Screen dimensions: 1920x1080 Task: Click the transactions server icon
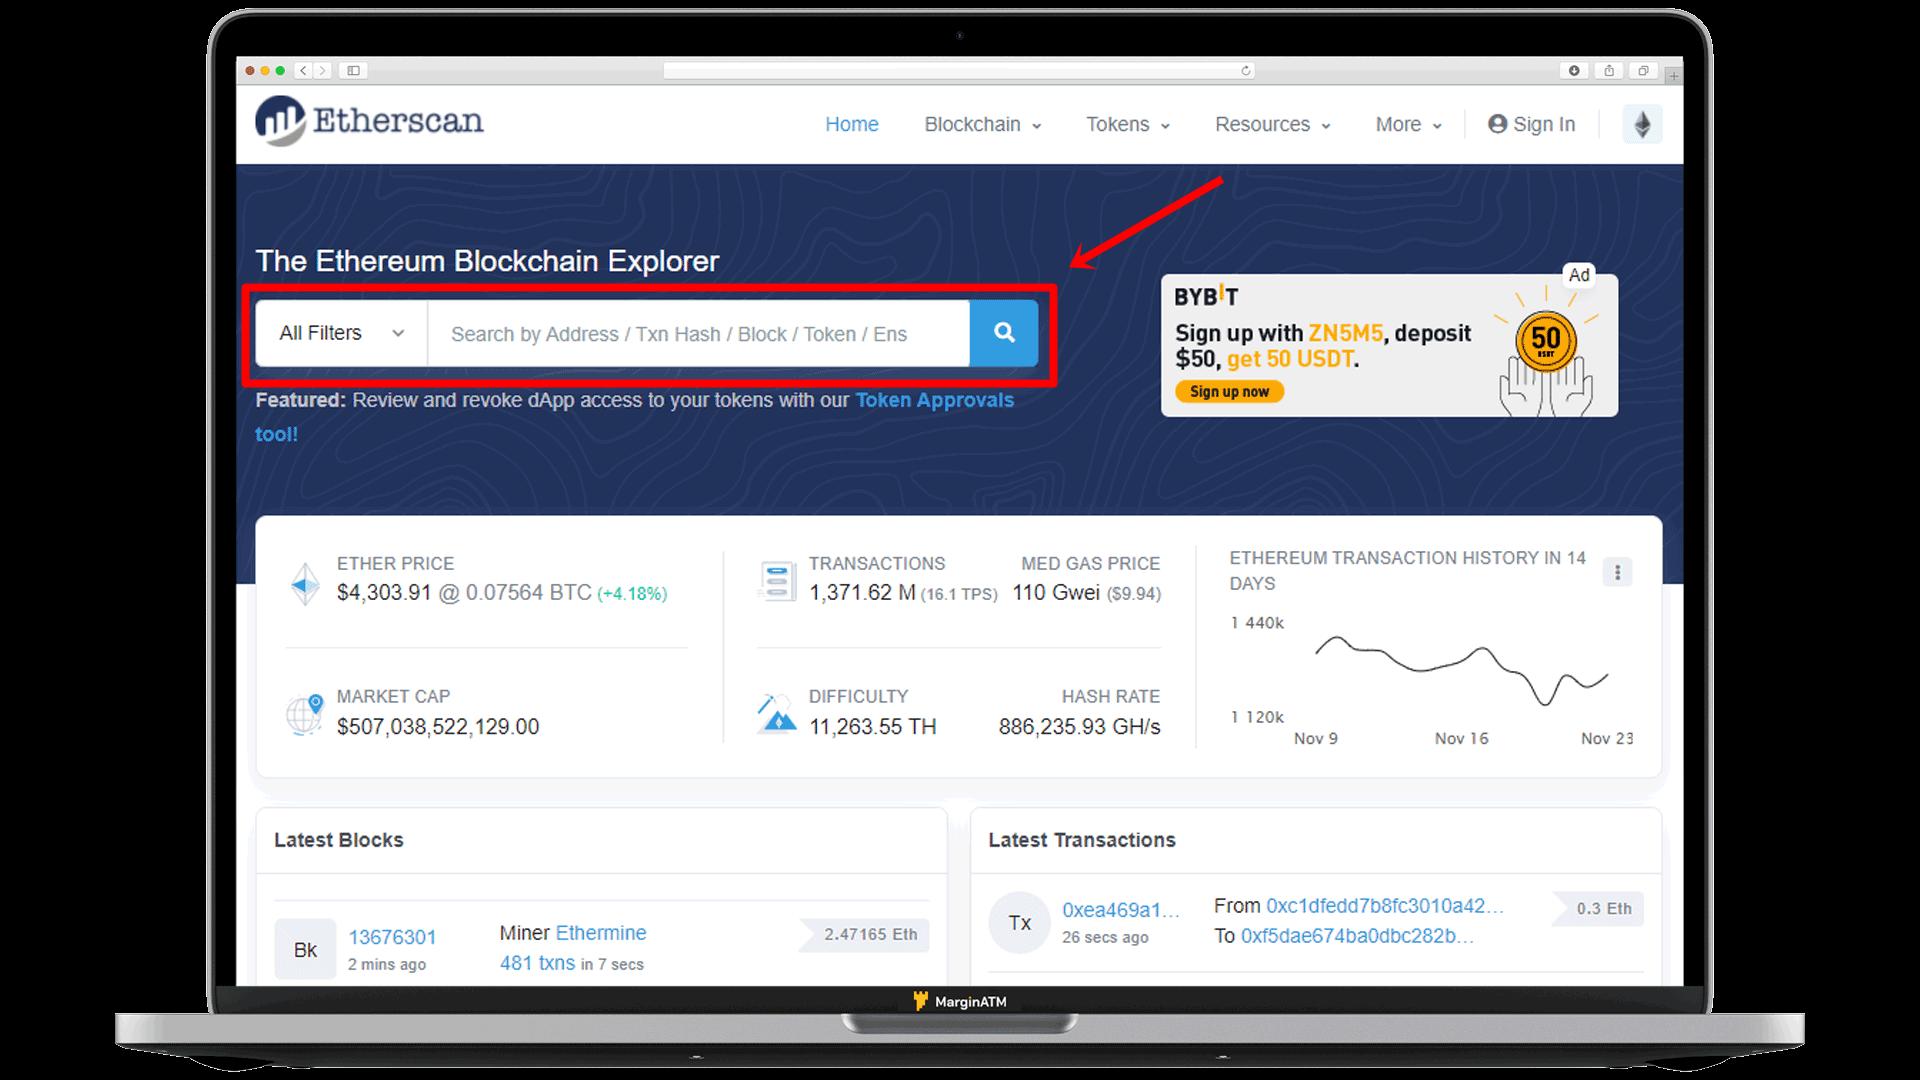pyautogui.click(x=777, y=581)
